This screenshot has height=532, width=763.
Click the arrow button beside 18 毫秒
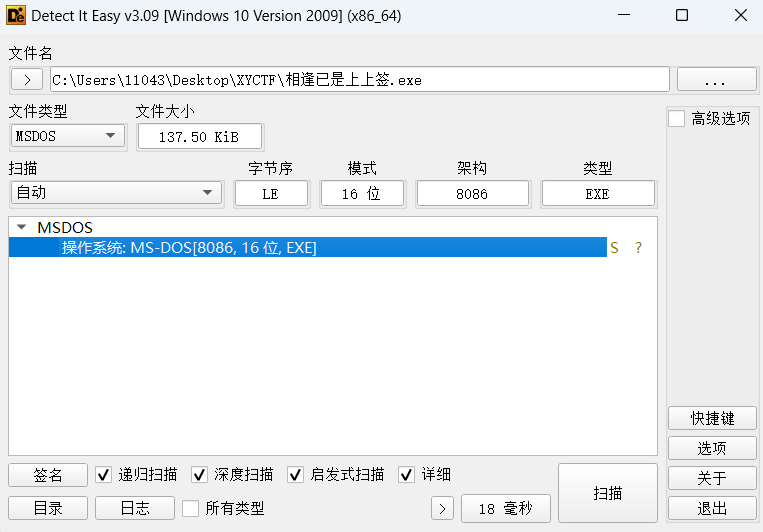(442, 509)
